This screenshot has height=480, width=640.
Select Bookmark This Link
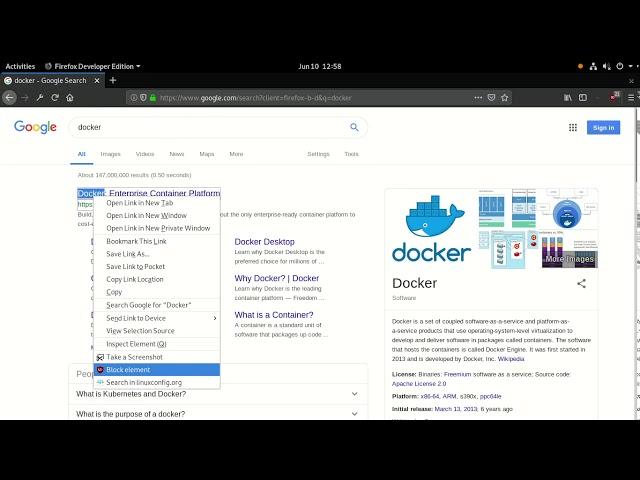point(157,241)
